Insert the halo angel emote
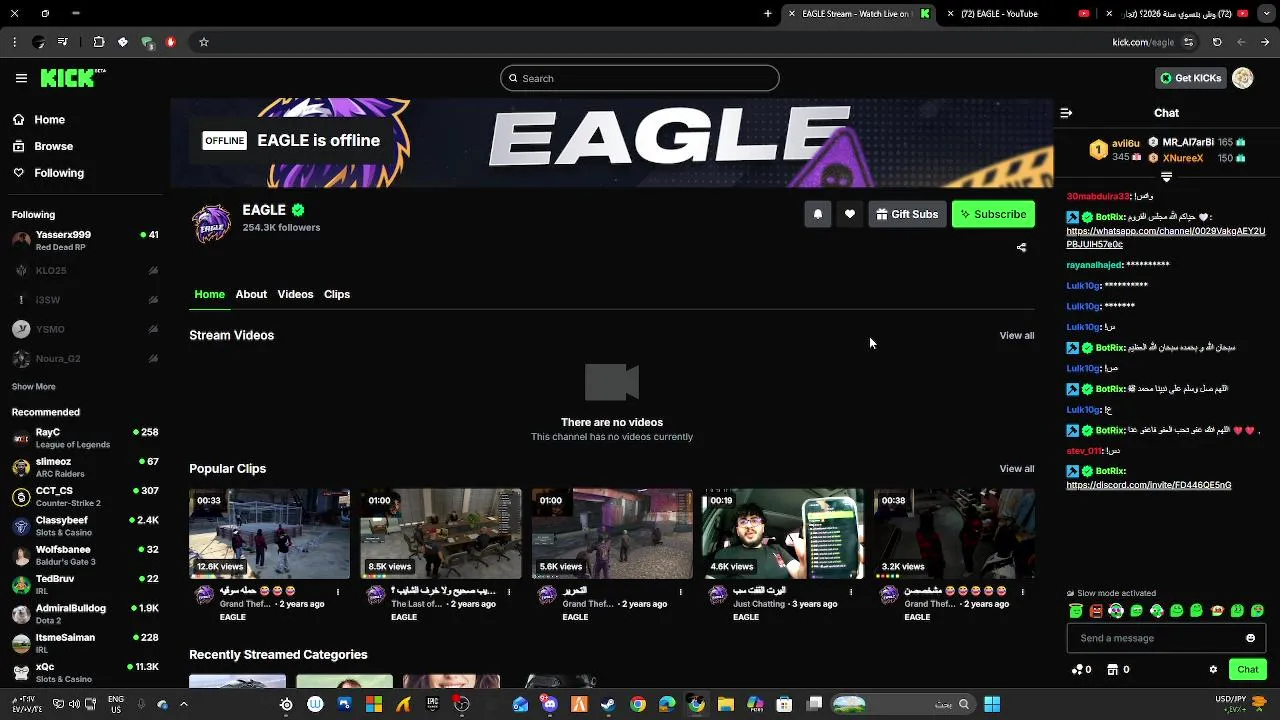This screenshot has width=1280, height=720. [1076, 610]
